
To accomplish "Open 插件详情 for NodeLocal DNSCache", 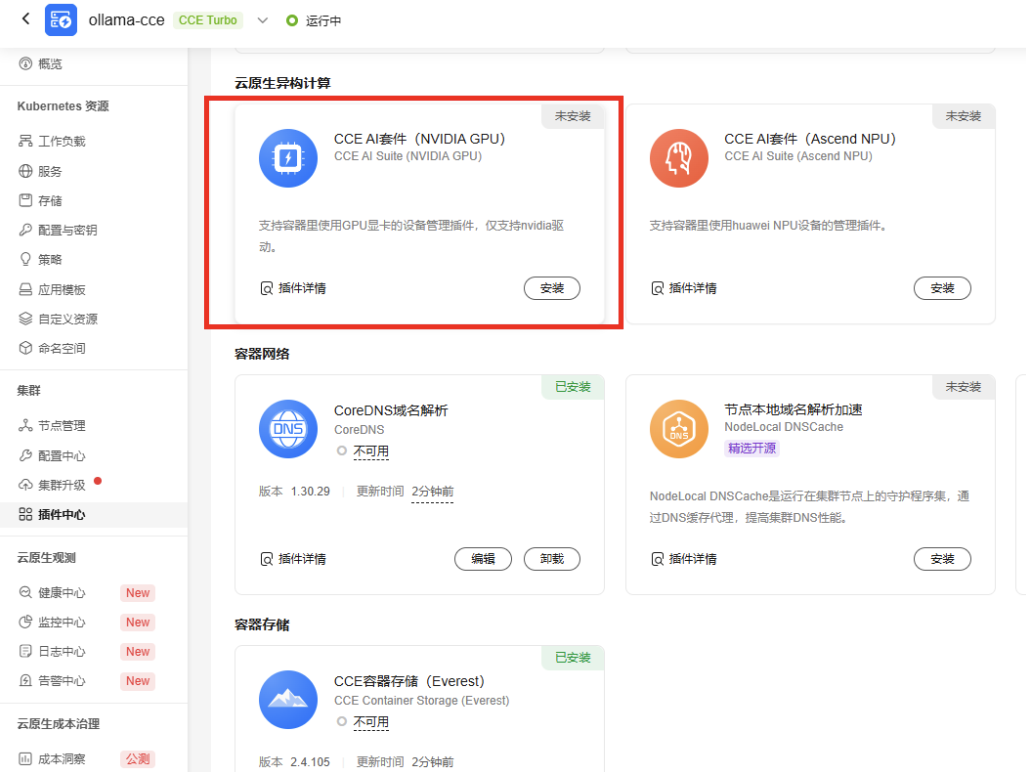I will (x=684, y=559).
